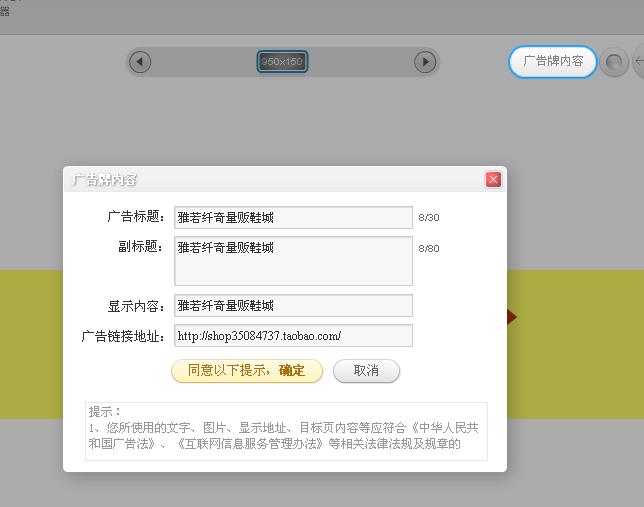The width and height of the screenshot is (644, 507).
Task: Click the red arrow beside the dialog
Action: (512, 317)
